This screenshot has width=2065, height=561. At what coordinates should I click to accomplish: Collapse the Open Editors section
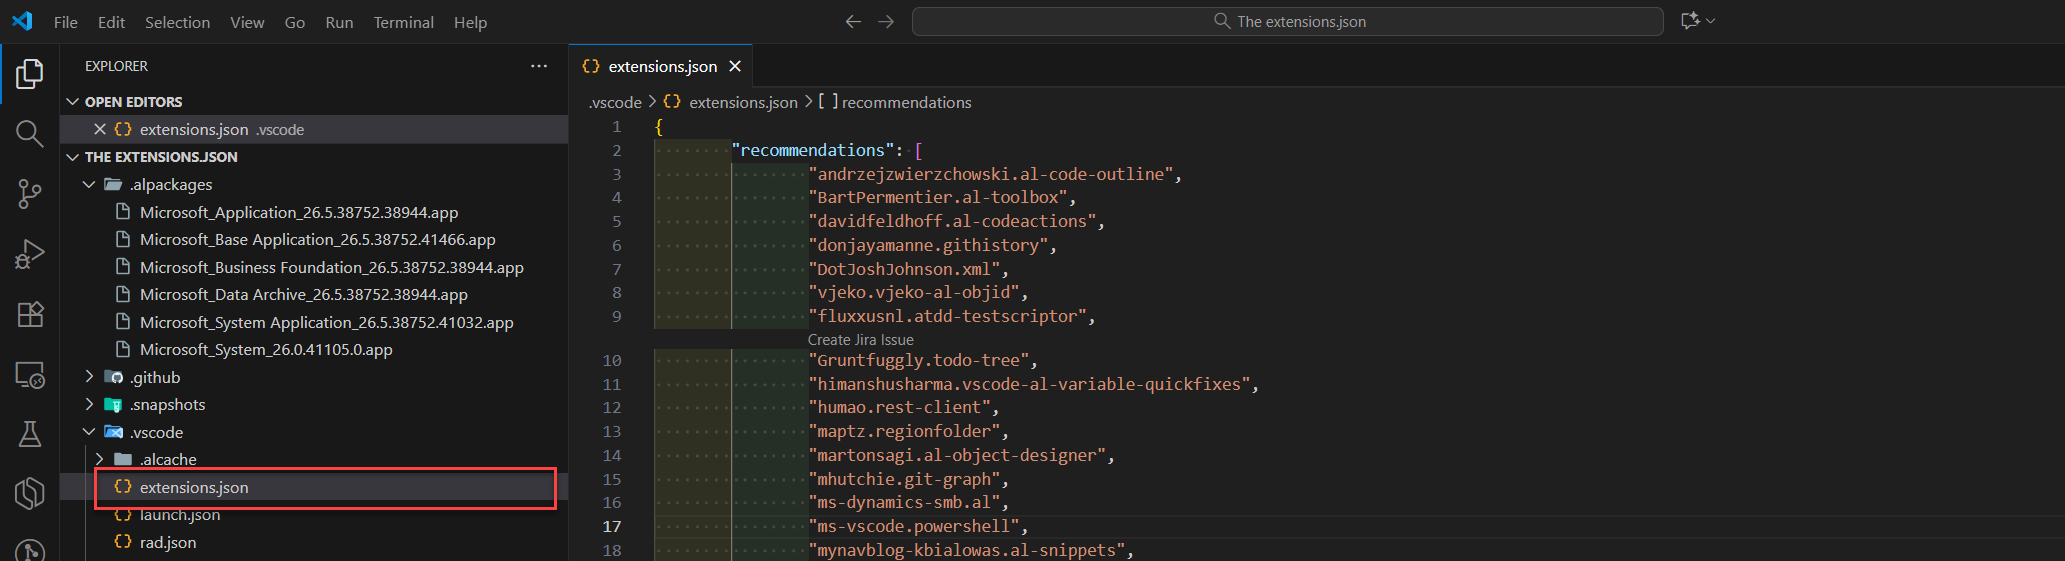click(x=73, y=102)
